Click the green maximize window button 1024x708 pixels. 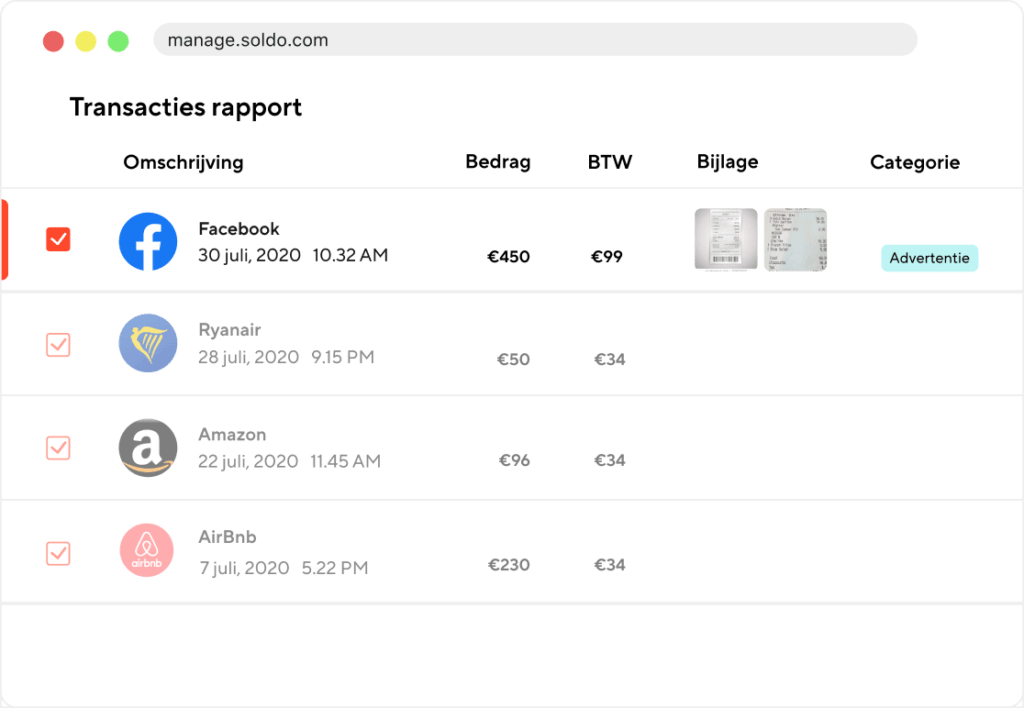(118, 41)
